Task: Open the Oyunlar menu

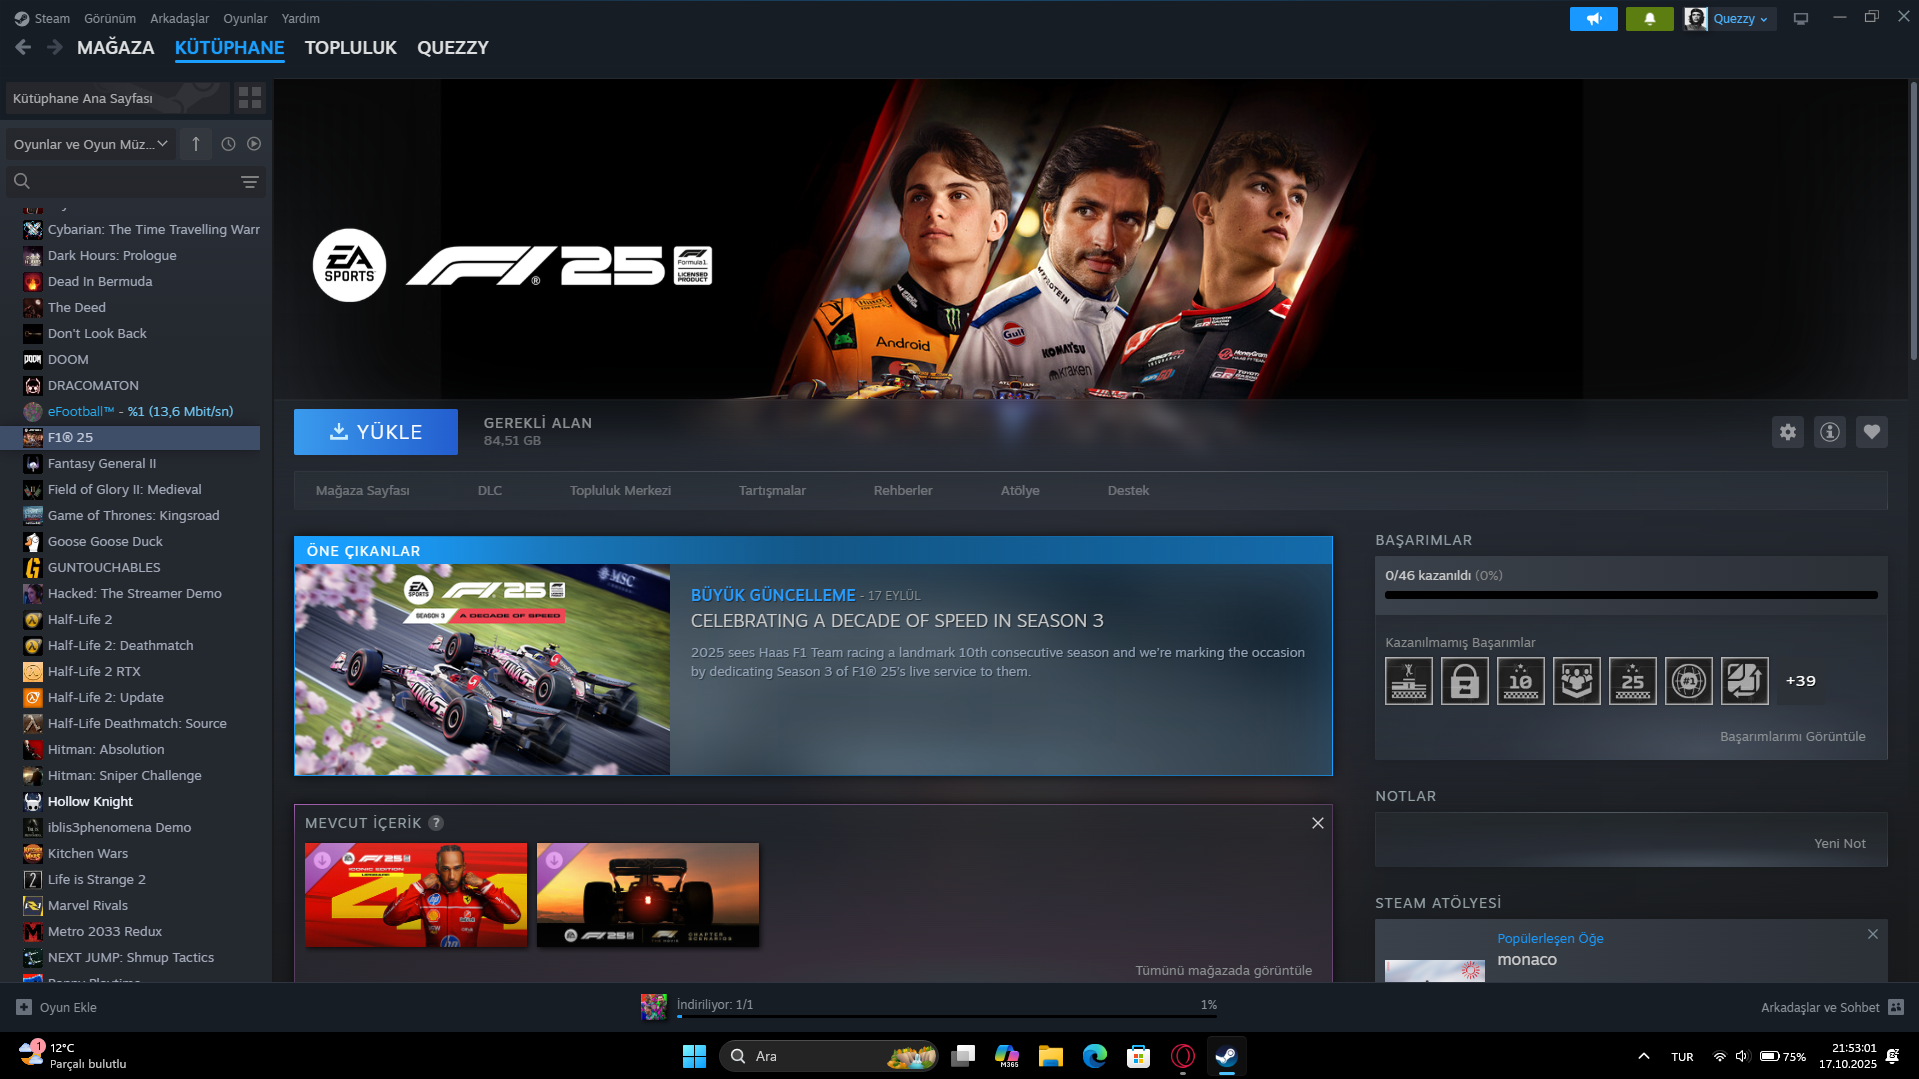Action: [x=245, y=19]
